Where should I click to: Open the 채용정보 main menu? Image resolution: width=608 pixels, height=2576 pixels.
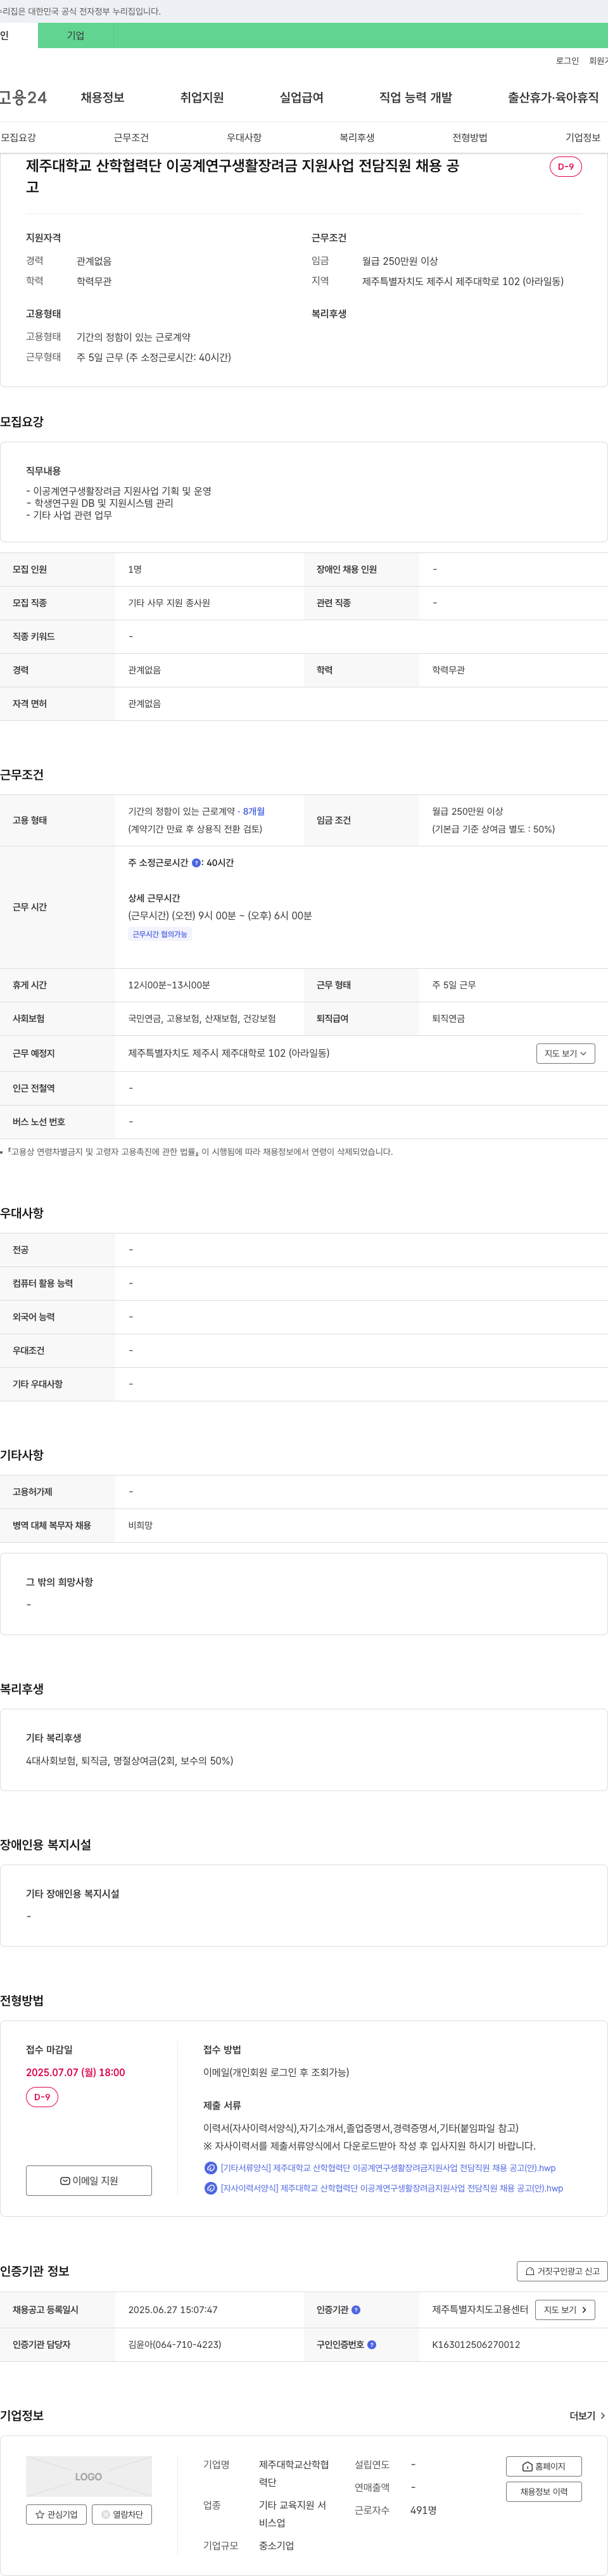[x=102, y=97]
